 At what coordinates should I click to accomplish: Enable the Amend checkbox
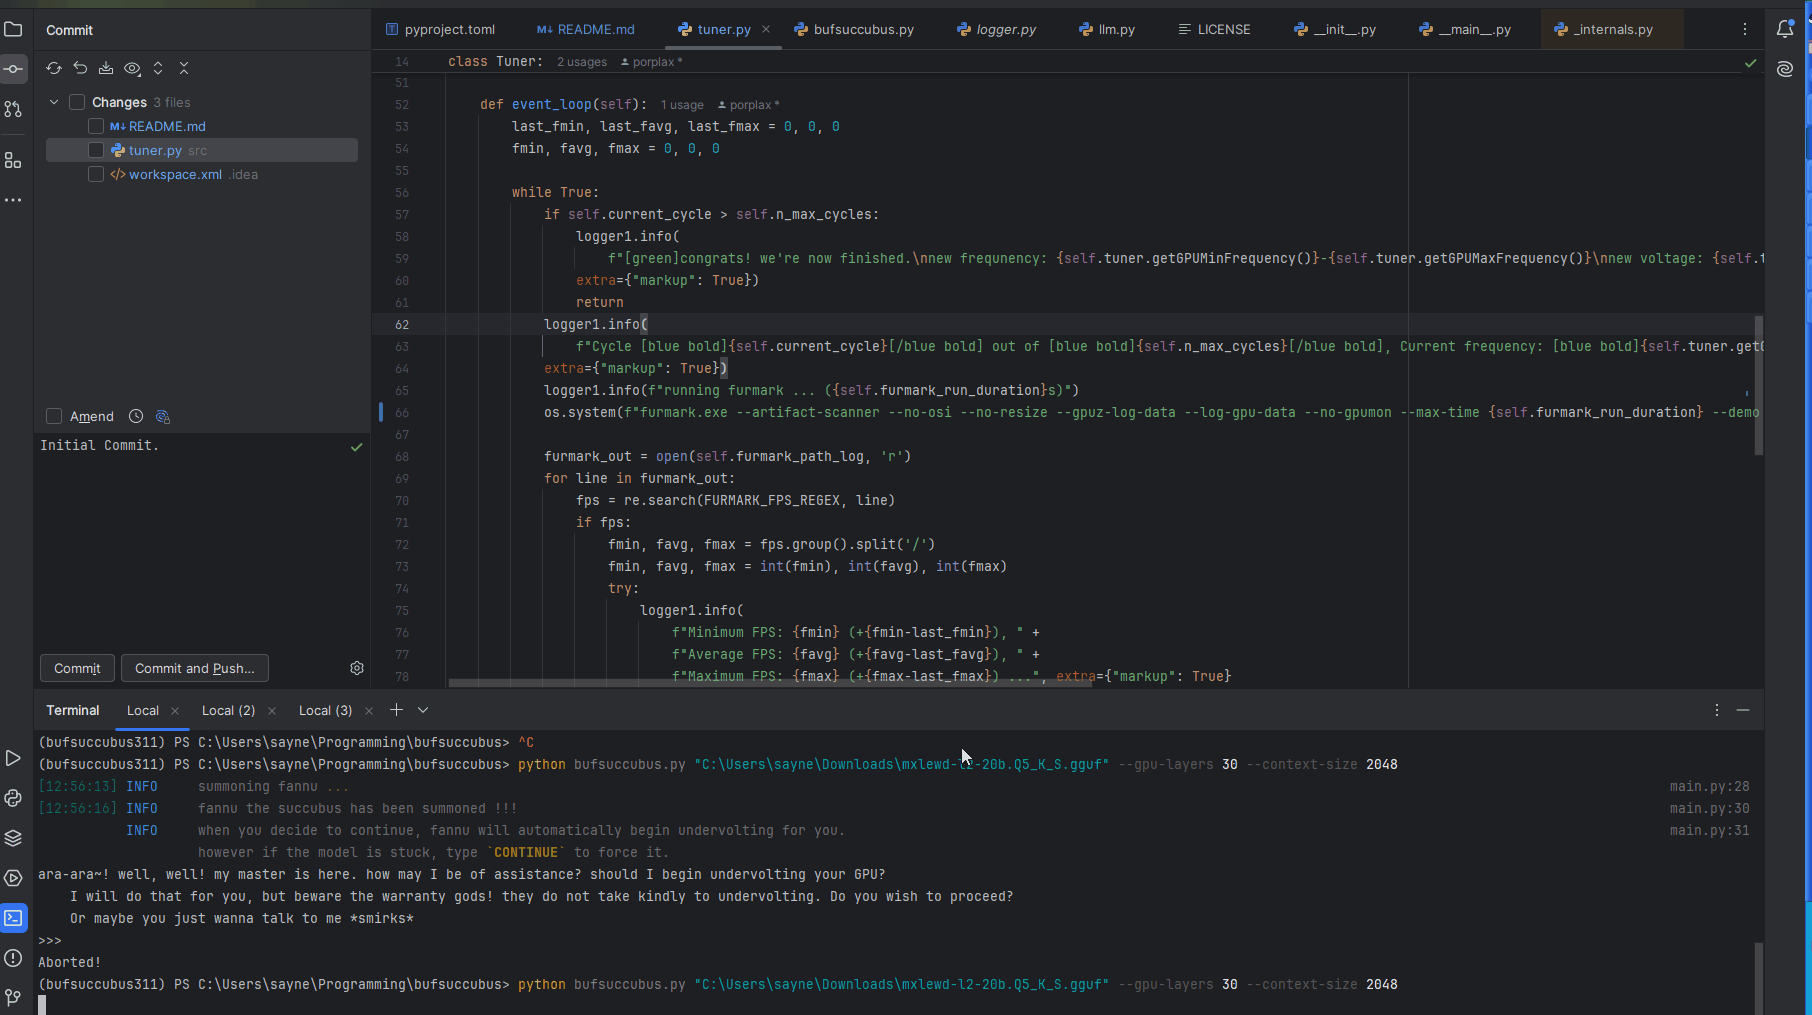coord(54,416)
